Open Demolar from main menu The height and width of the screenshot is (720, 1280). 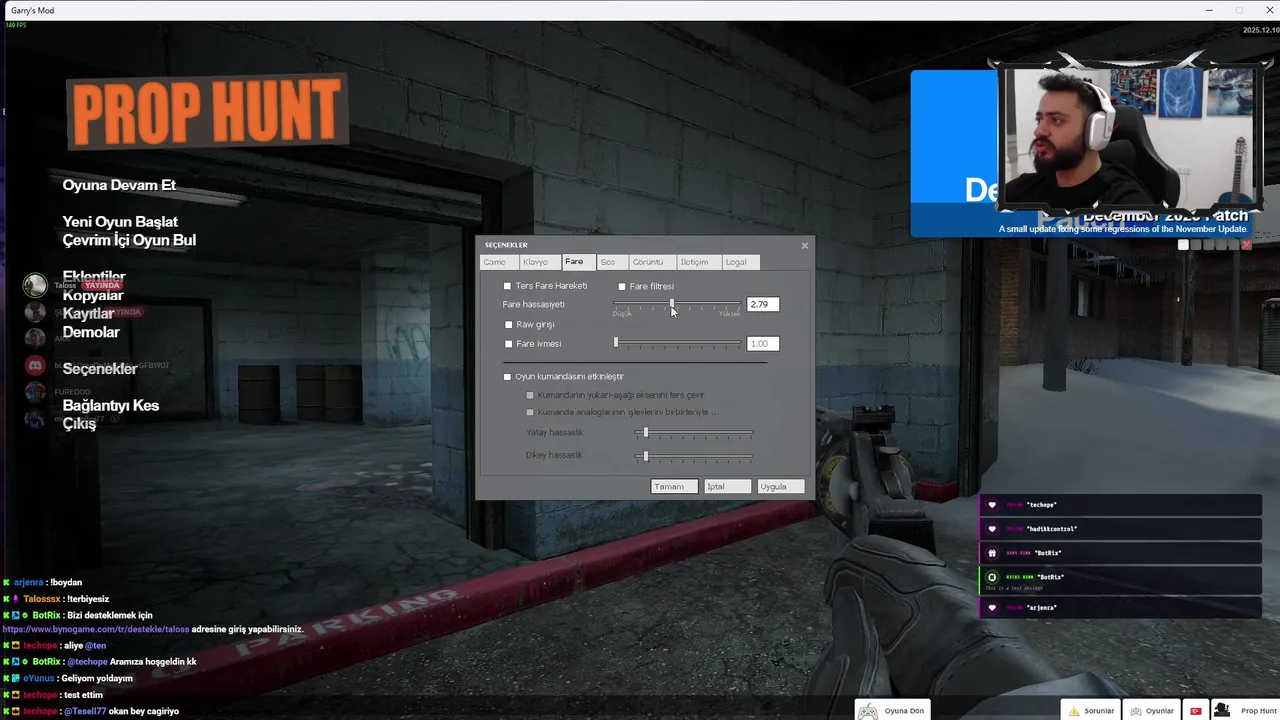(x=91, y=332)
